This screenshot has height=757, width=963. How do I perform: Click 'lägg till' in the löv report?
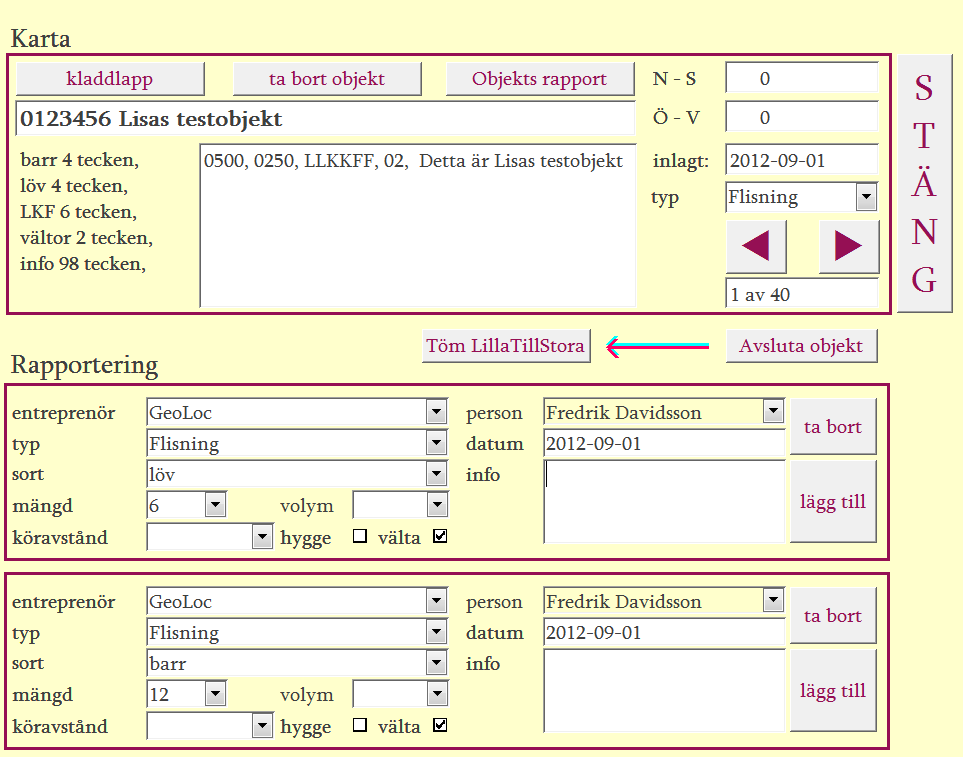[833, 502]
